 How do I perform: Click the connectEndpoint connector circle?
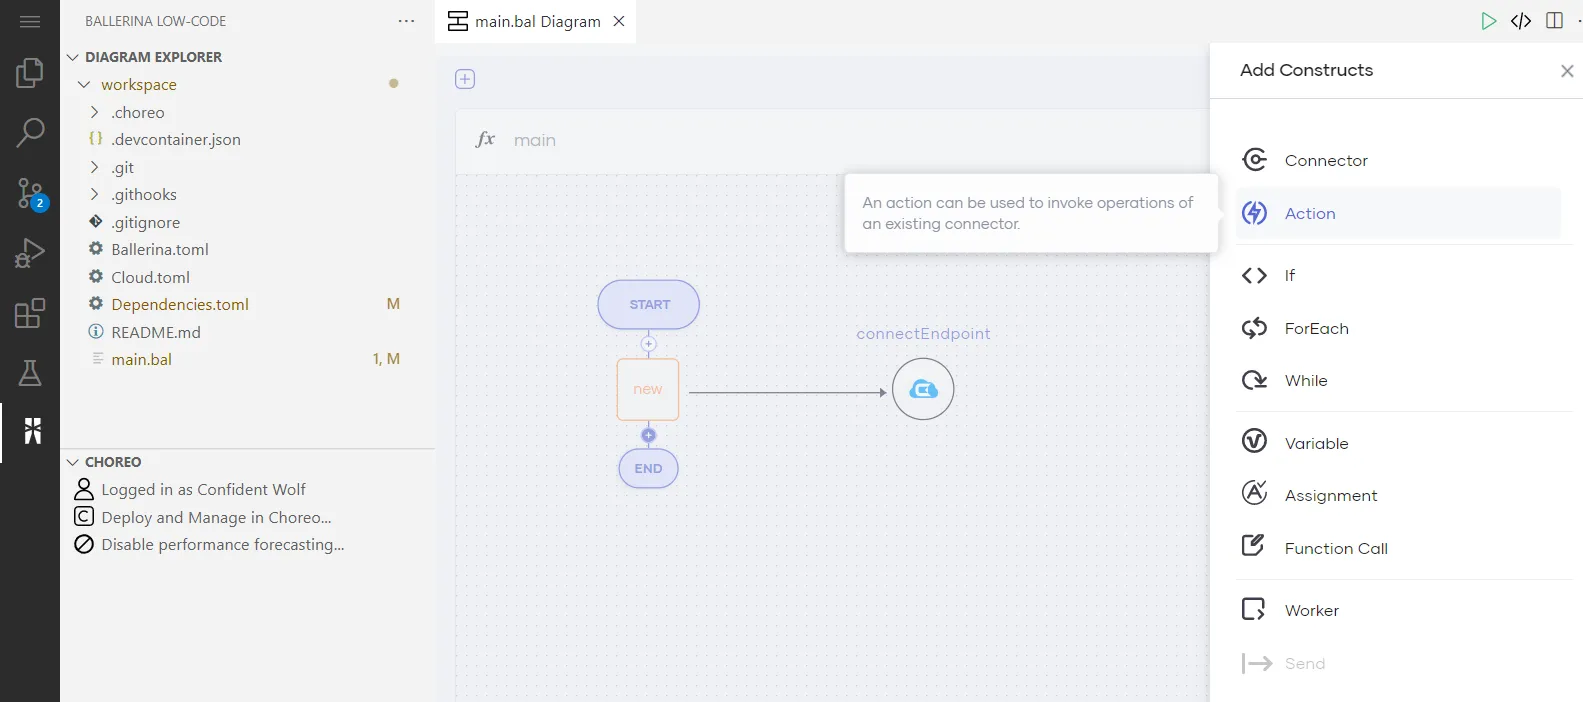[922, 389]
